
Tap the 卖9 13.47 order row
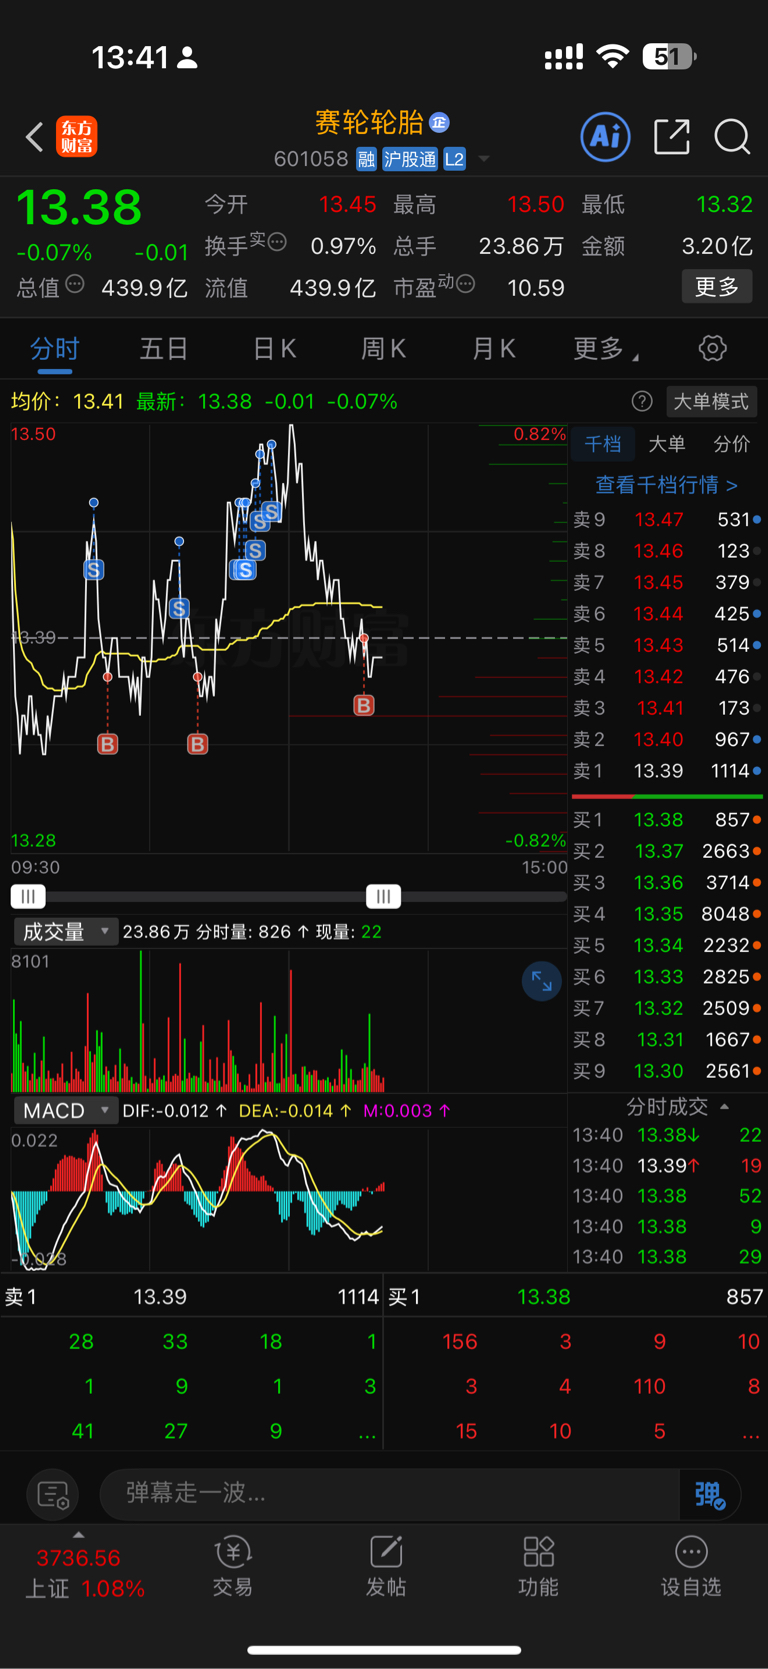pos(667,519)
